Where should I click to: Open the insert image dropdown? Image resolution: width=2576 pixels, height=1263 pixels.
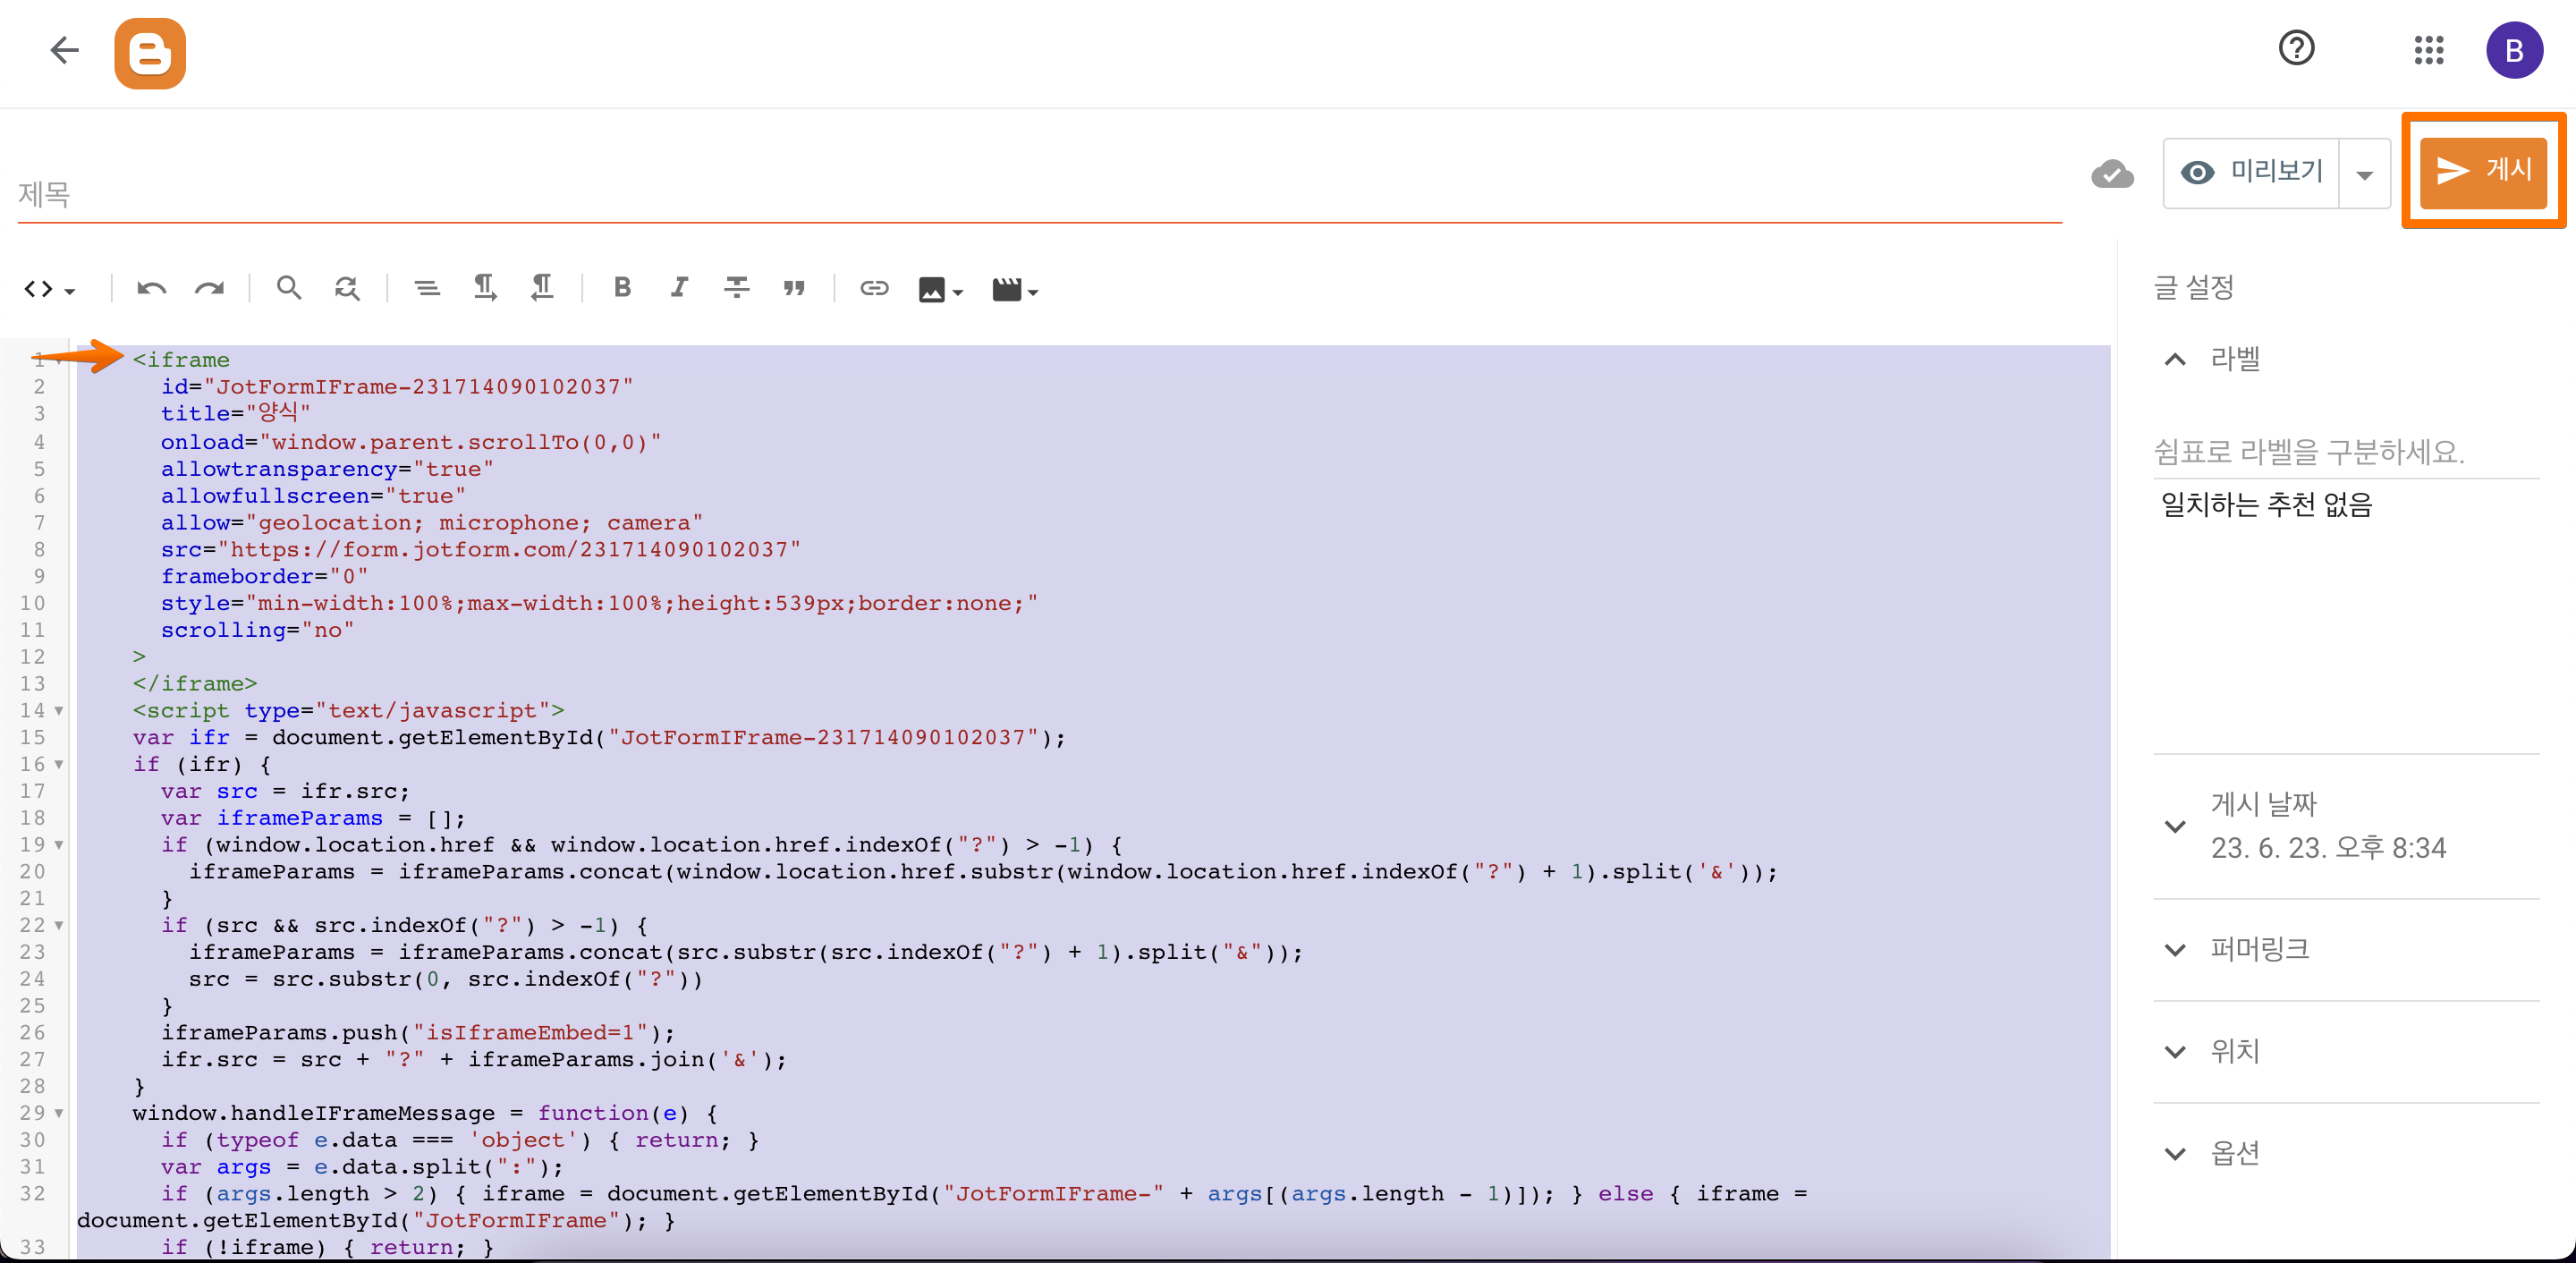[x=940, y=290]
